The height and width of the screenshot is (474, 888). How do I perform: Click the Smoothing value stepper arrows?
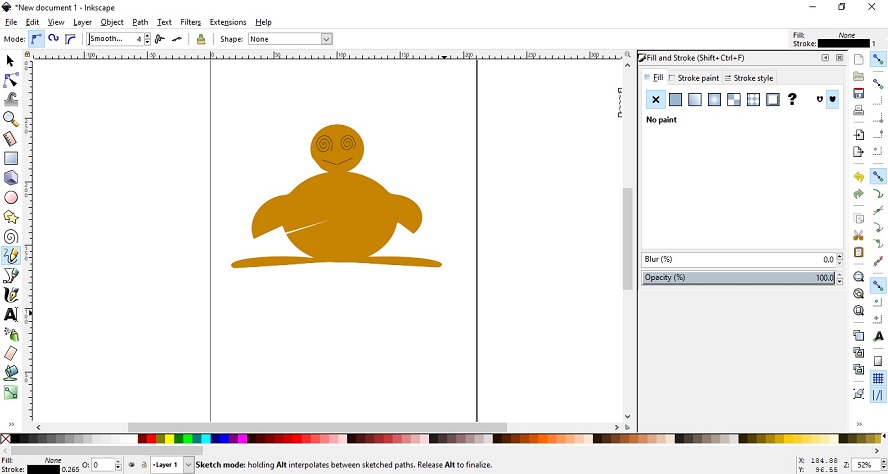pyautogui.click(x=147, y=39)
